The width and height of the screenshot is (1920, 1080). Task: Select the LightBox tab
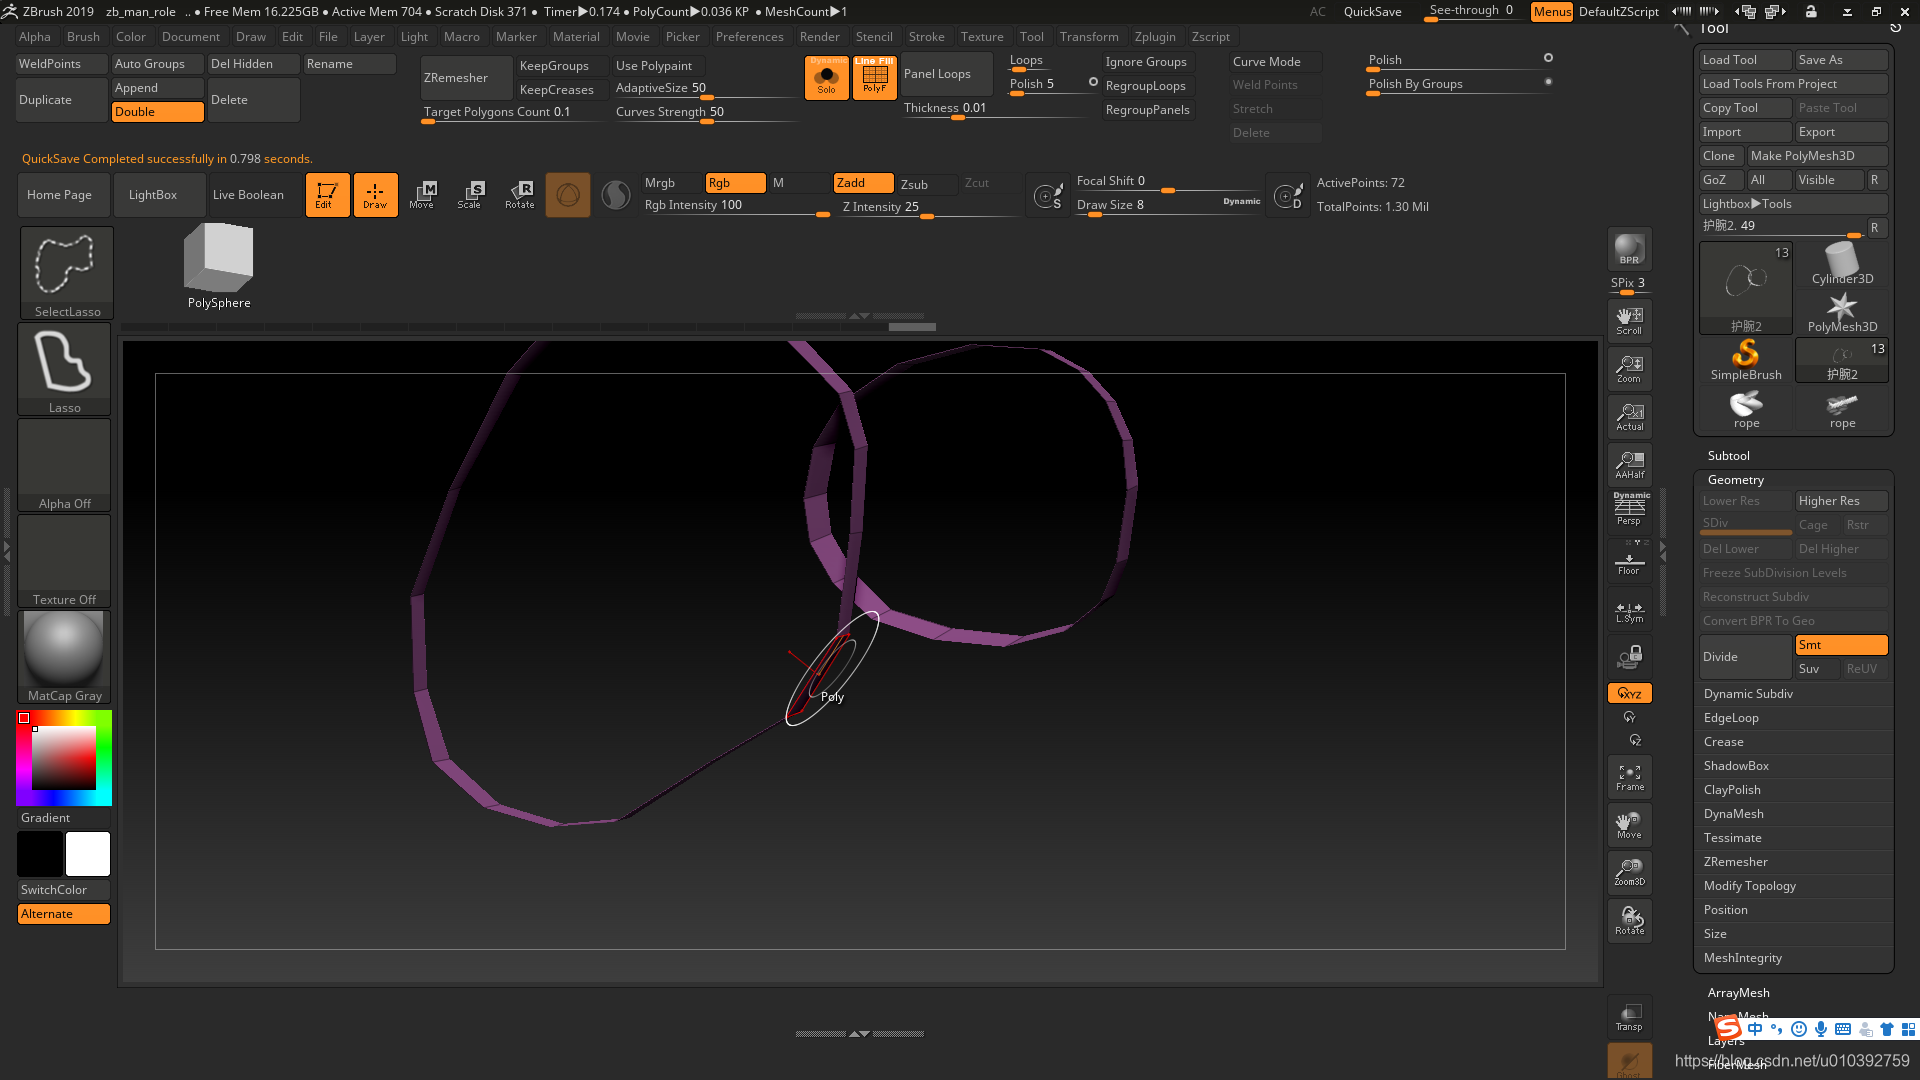coord(152,195)
